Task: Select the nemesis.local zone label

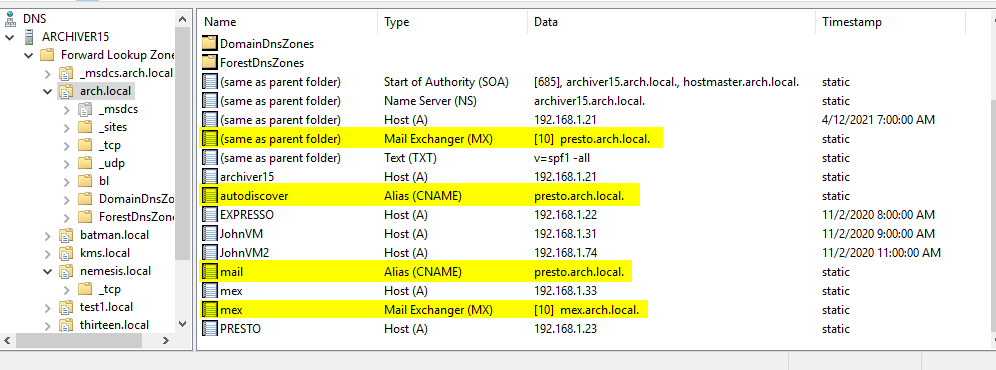Action: tap(116, 271)
